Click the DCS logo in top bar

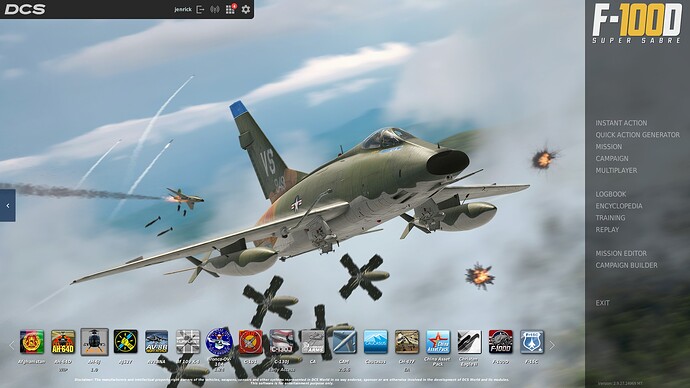coord(25,9)
